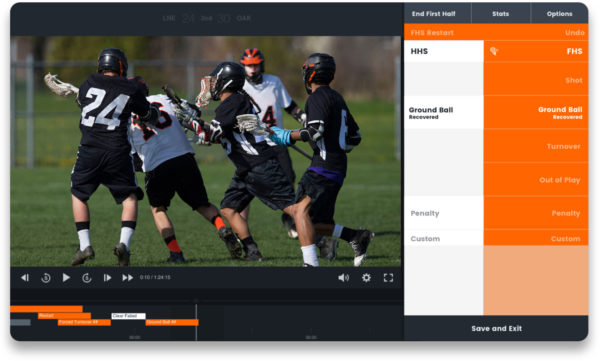Undo the FHS Restart event
This screenshot has width=600, height=361.
[x=574, y=33]
